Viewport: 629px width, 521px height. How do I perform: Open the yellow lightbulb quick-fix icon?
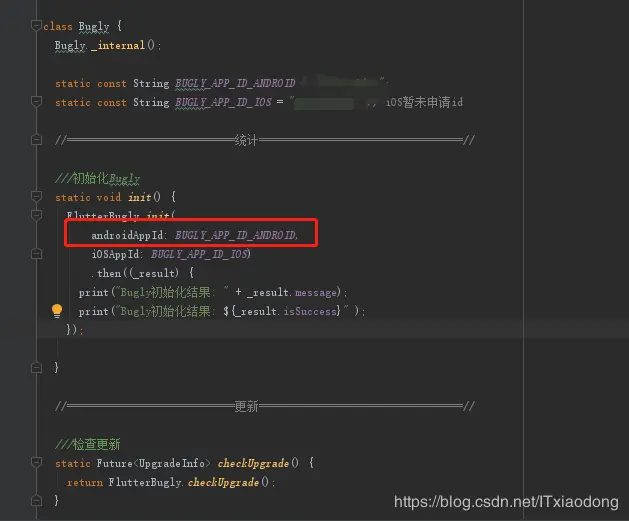(x=57, y=311)
